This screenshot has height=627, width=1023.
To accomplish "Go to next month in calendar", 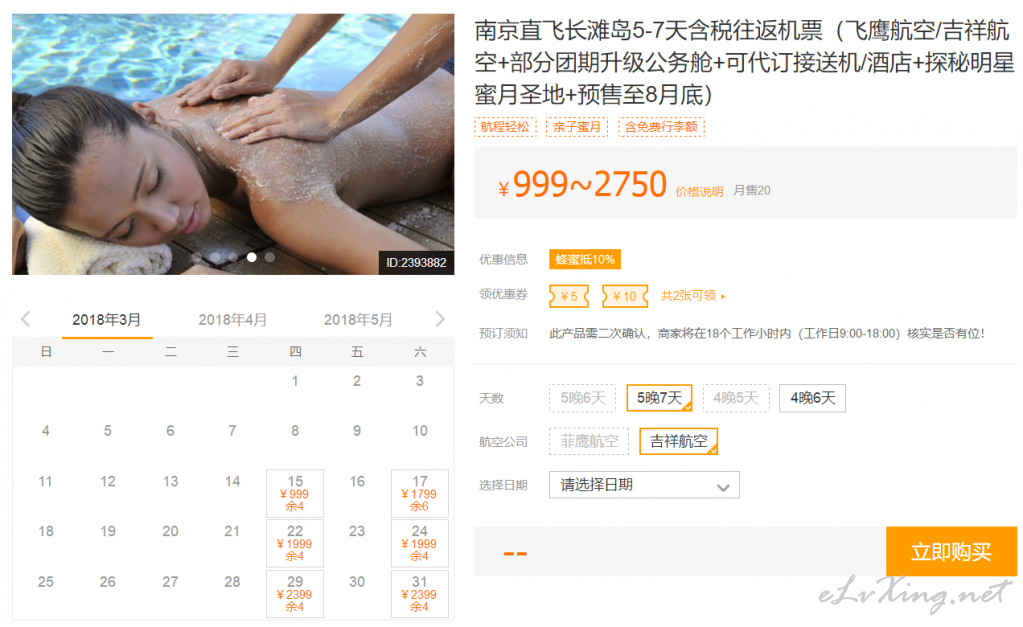I will click(x=440, y=319).
